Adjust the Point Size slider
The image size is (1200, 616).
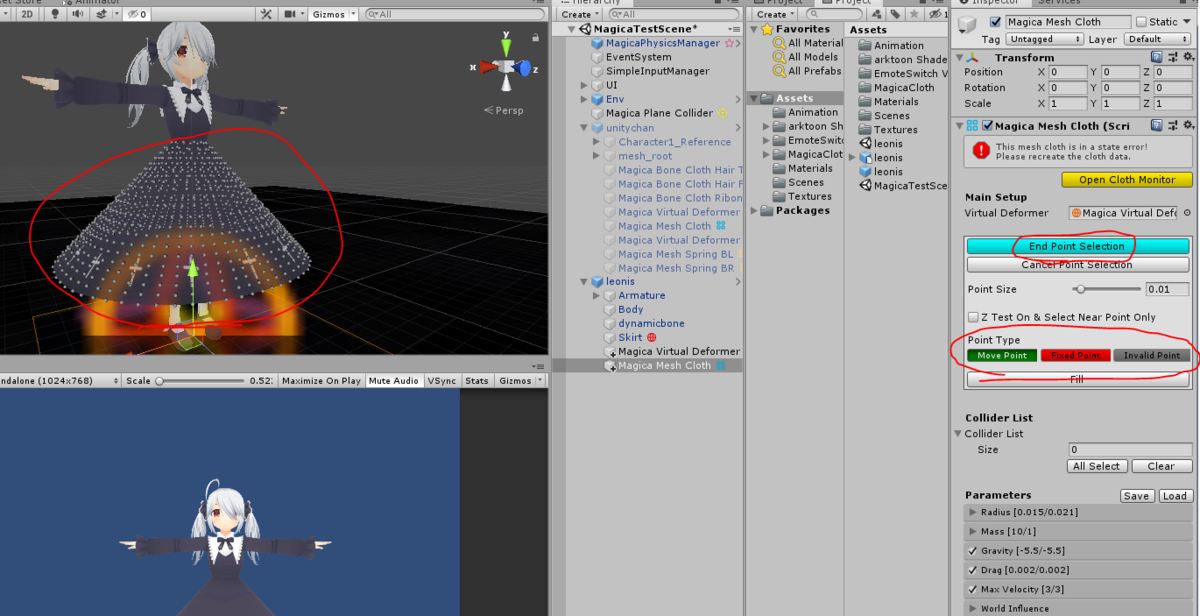click(x=1105, y=289)
